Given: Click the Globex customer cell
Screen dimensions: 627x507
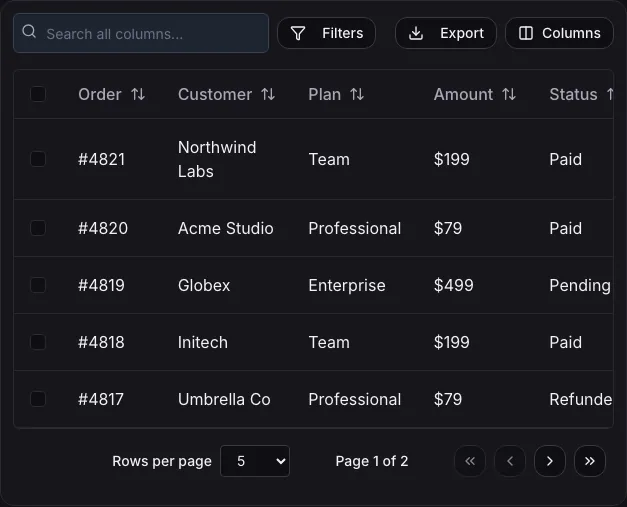Looking at the screenshot, I should pyautogui.click(x=204, y=285).
